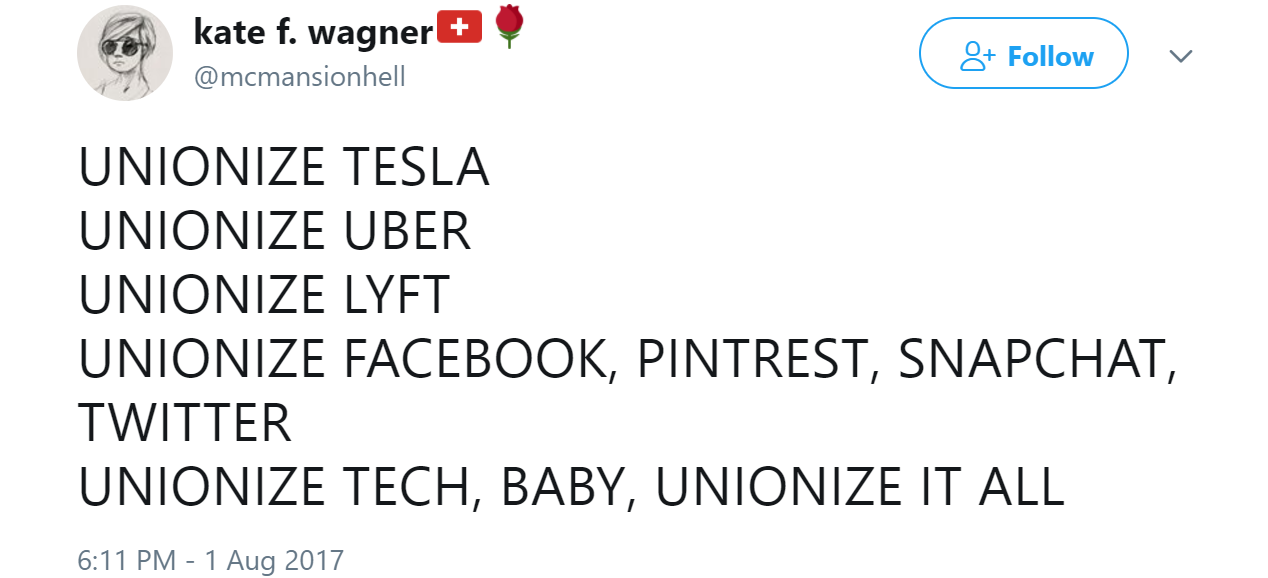Click the word TWITTER in the tweet
The image size is (1268, 578).
(x=185, y=424)
